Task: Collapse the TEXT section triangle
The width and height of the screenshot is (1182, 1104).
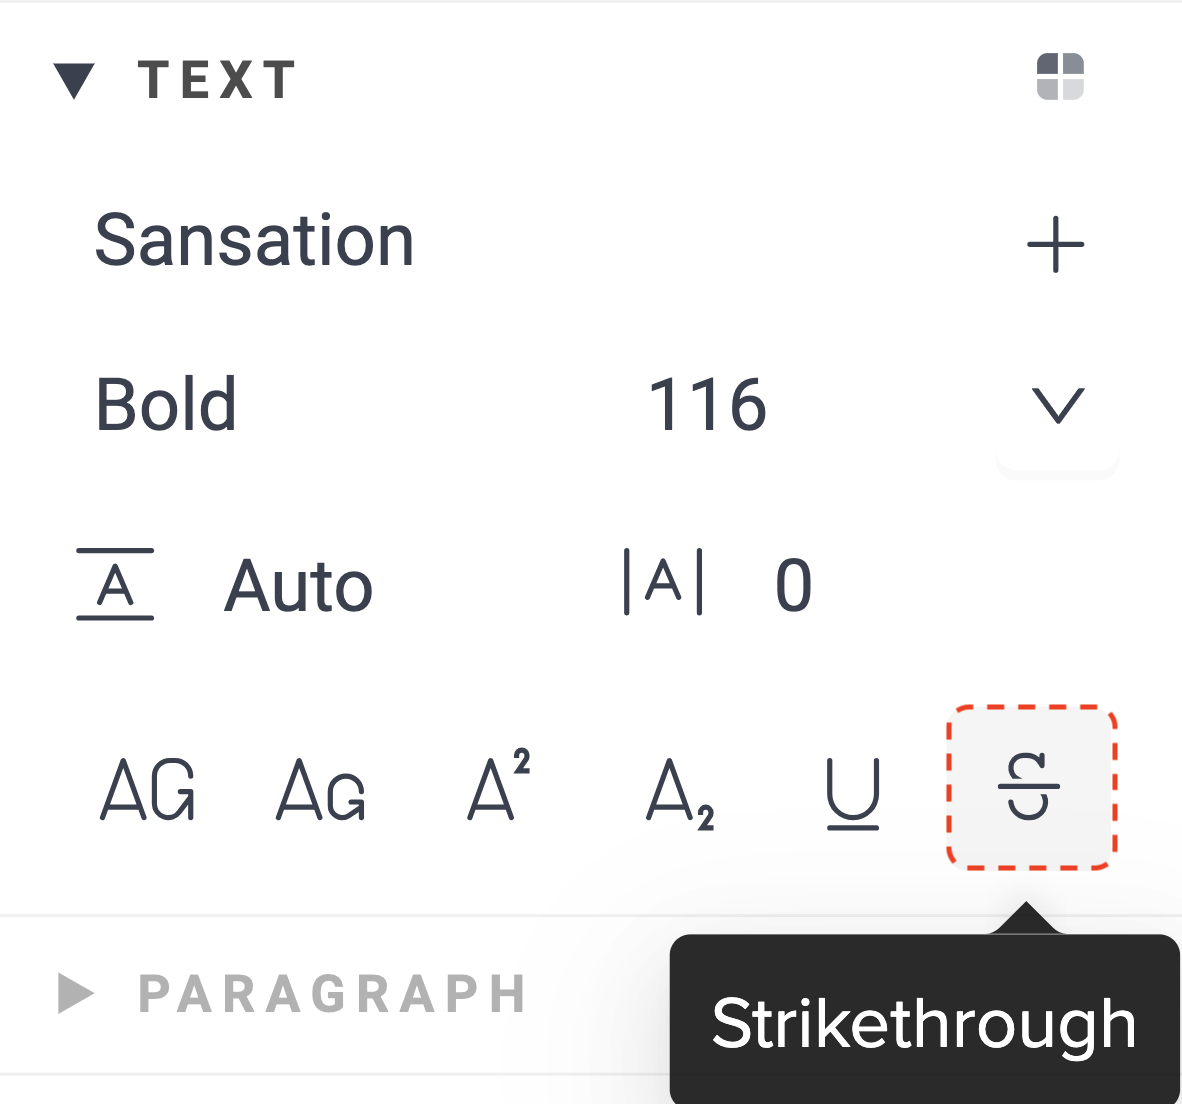Action: click(x=74, y=81)
